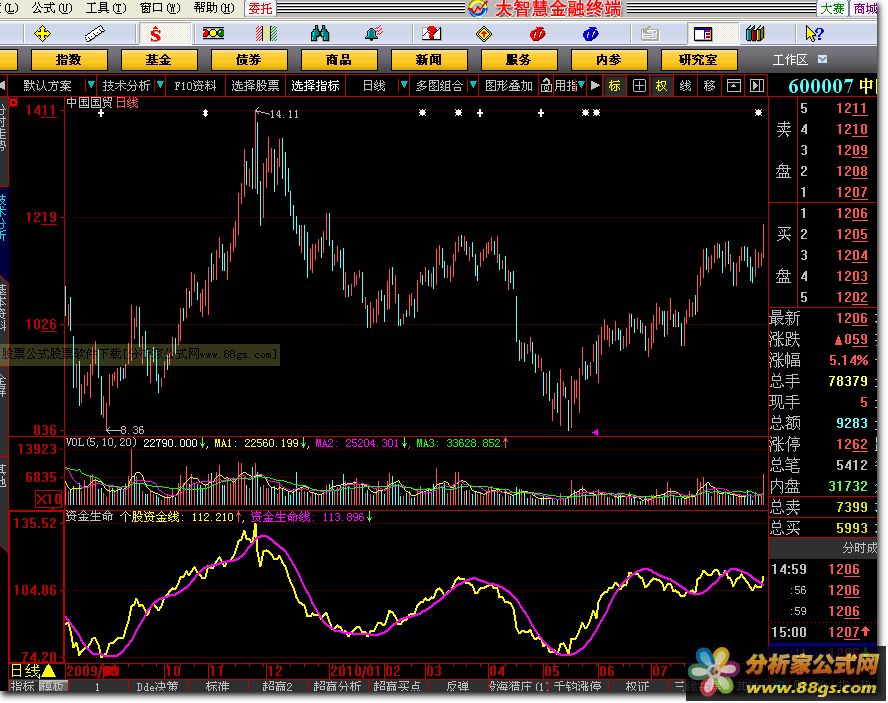Viewport: 888px width, 703px height.
Task: Open the 窗口 menu
Action: coord(159,8)
